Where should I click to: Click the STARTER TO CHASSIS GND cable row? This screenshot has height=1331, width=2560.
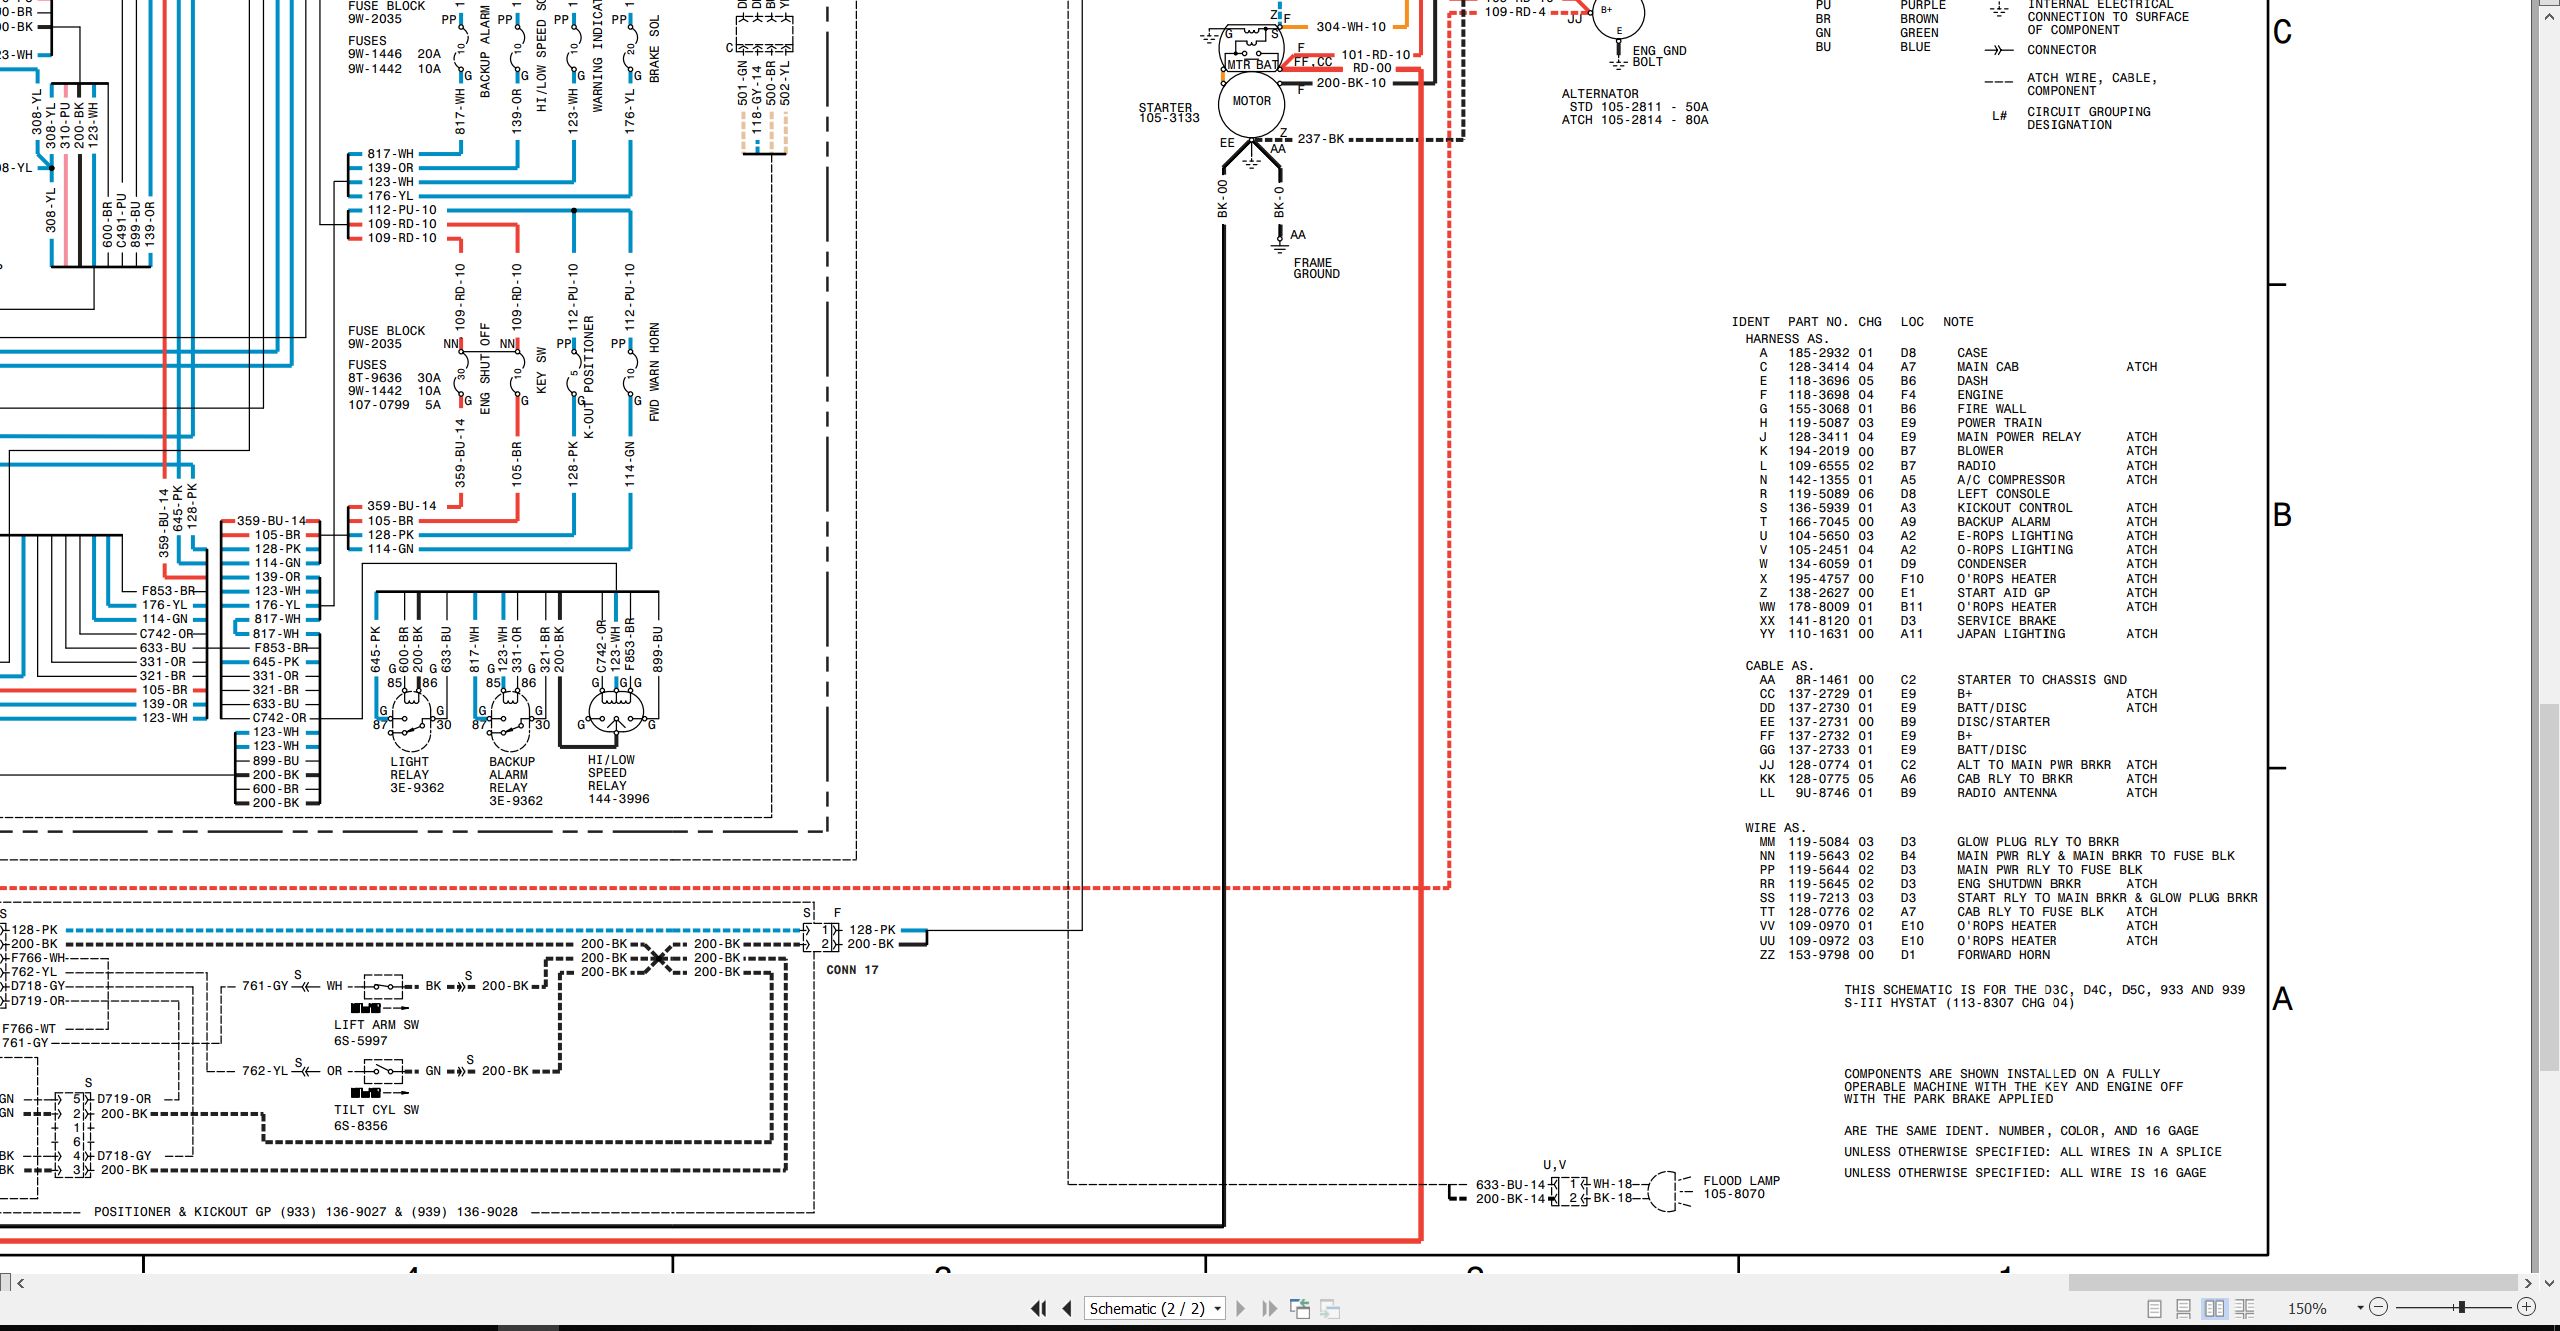[1943, 680]
